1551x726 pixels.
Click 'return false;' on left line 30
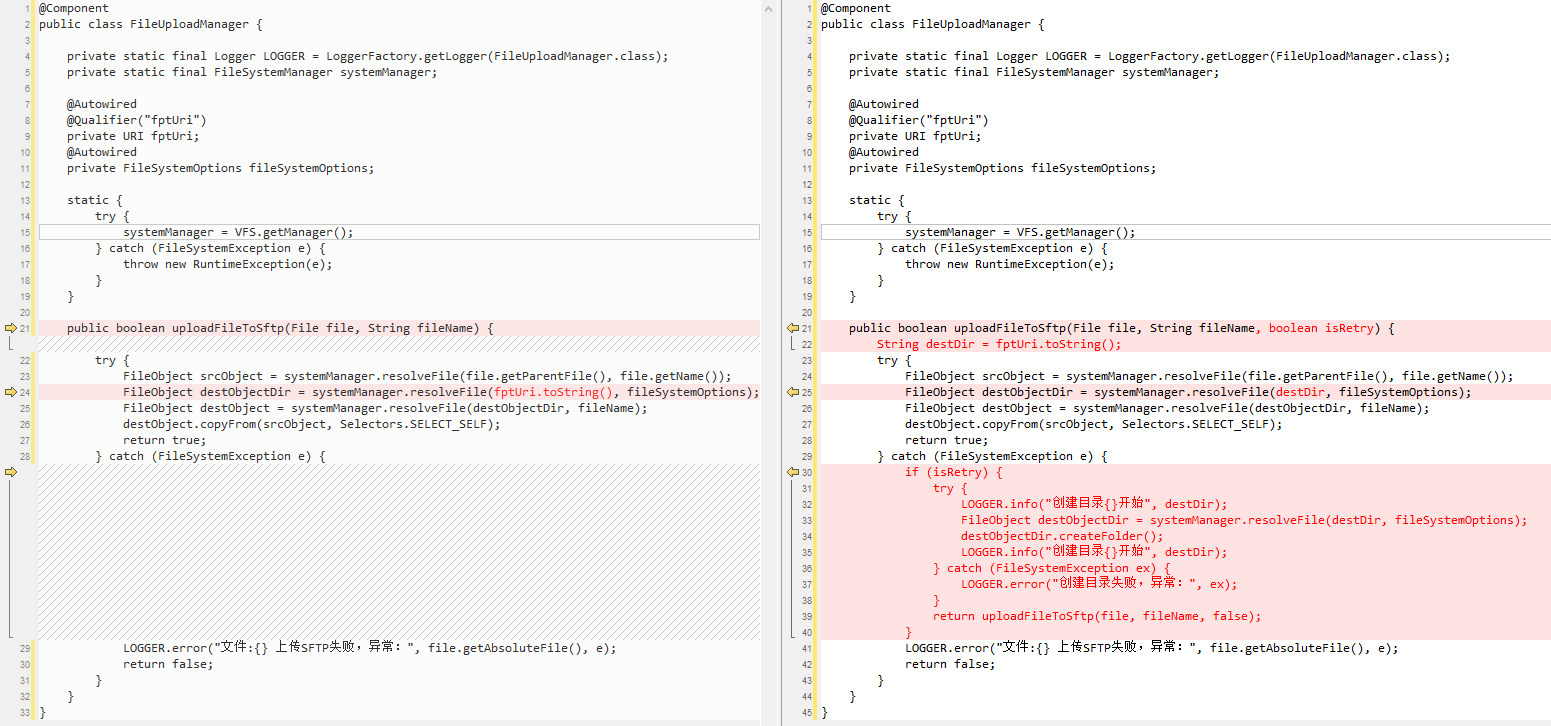pyautogui.click(x=168, y=664)
